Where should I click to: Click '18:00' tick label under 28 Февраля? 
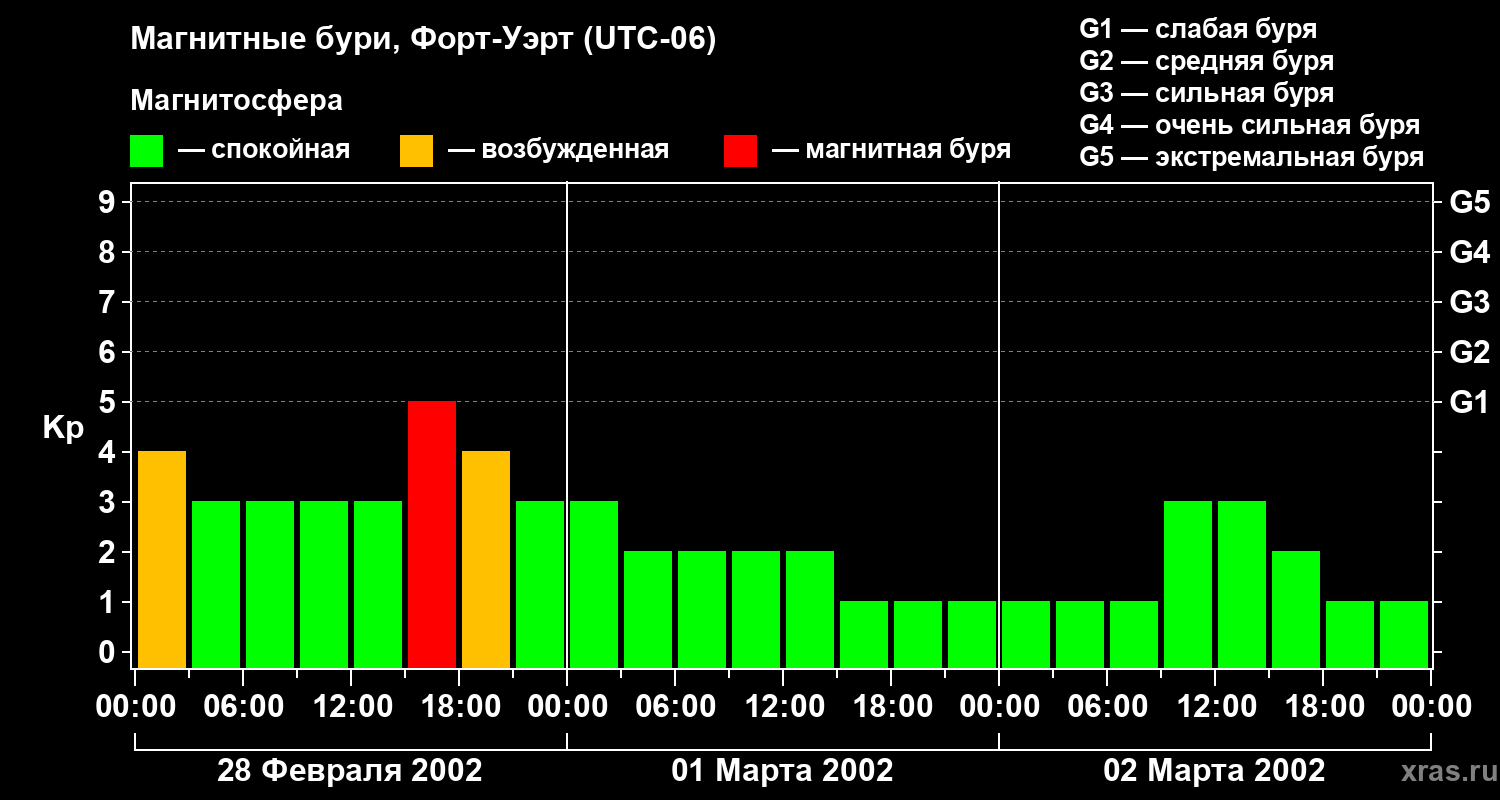click(x=459, y=707)
